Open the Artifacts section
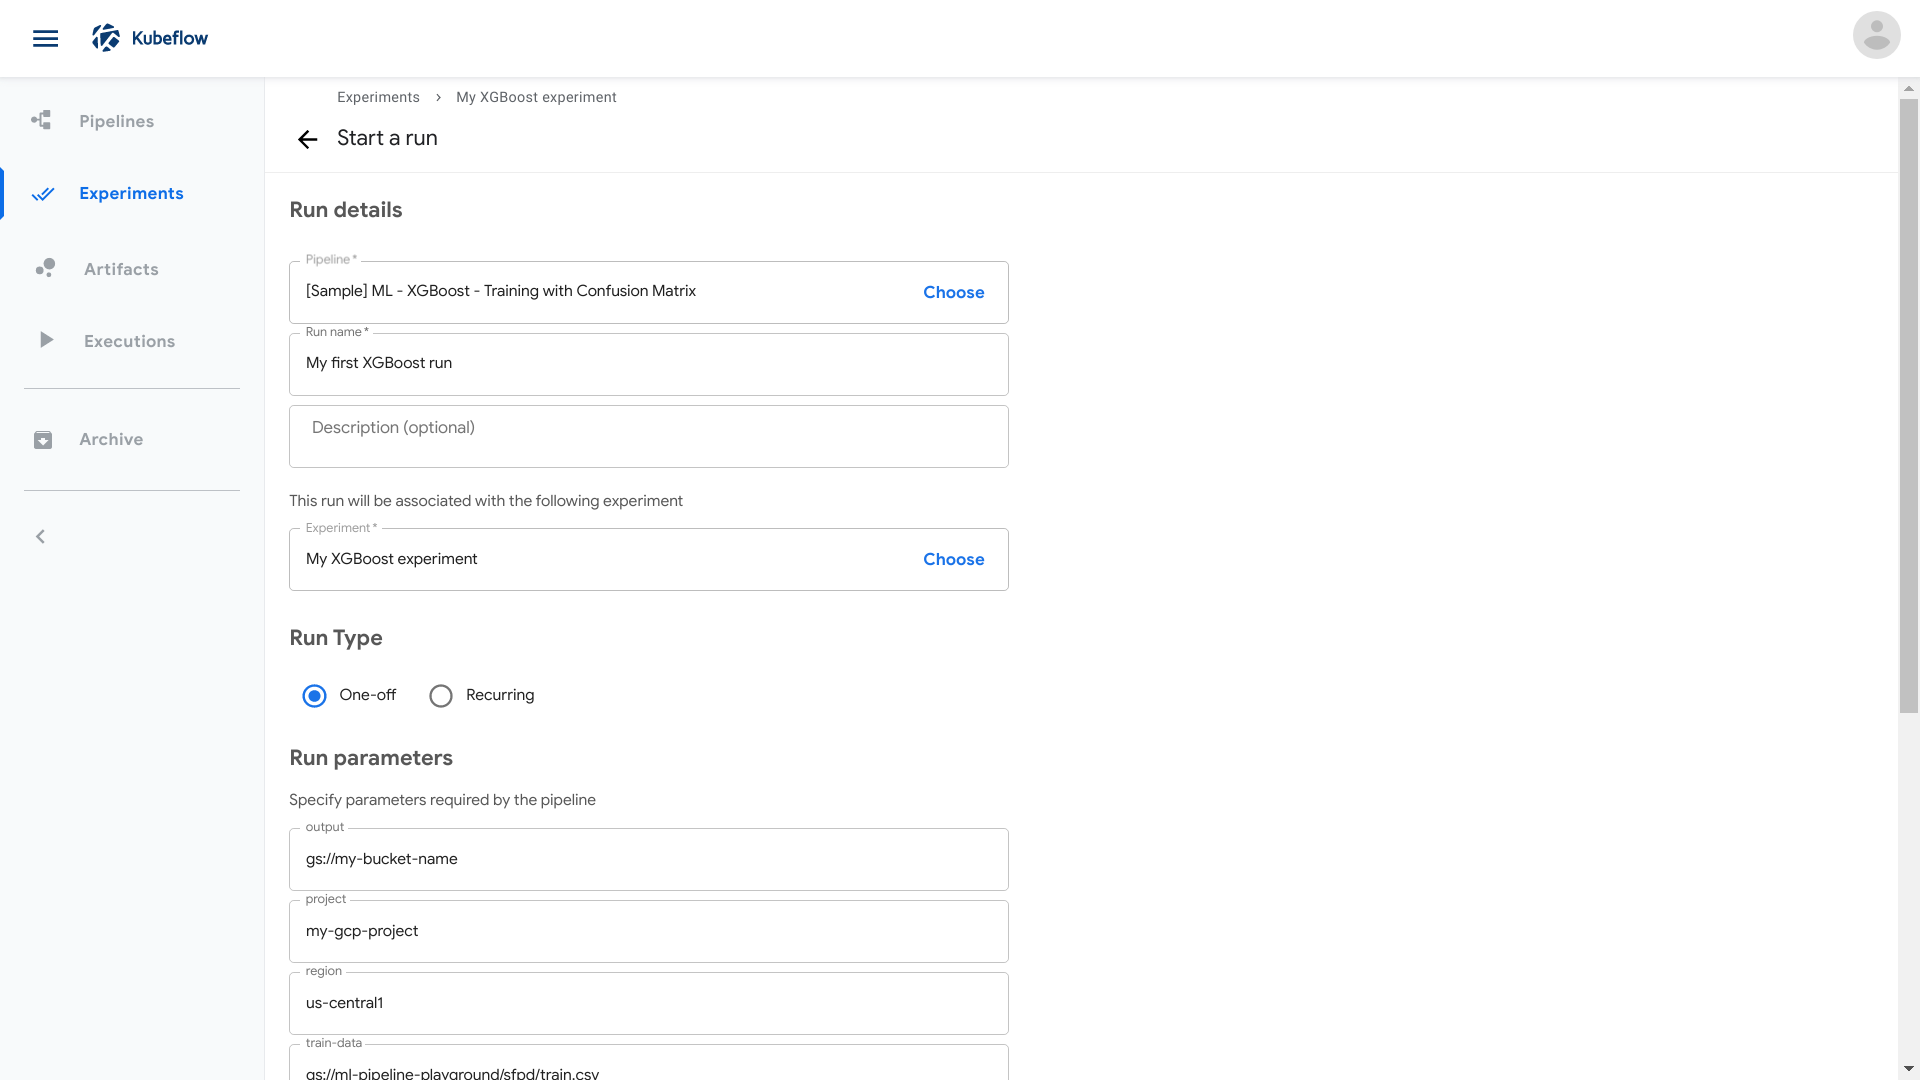The image size is (1920, 1080). click(121, 269)
